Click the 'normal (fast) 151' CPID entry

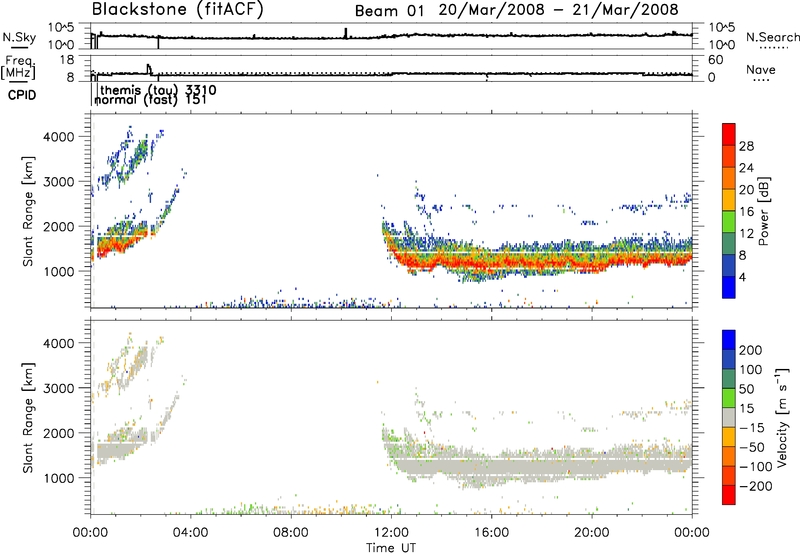pyautogui.click(x=151, y=99)
